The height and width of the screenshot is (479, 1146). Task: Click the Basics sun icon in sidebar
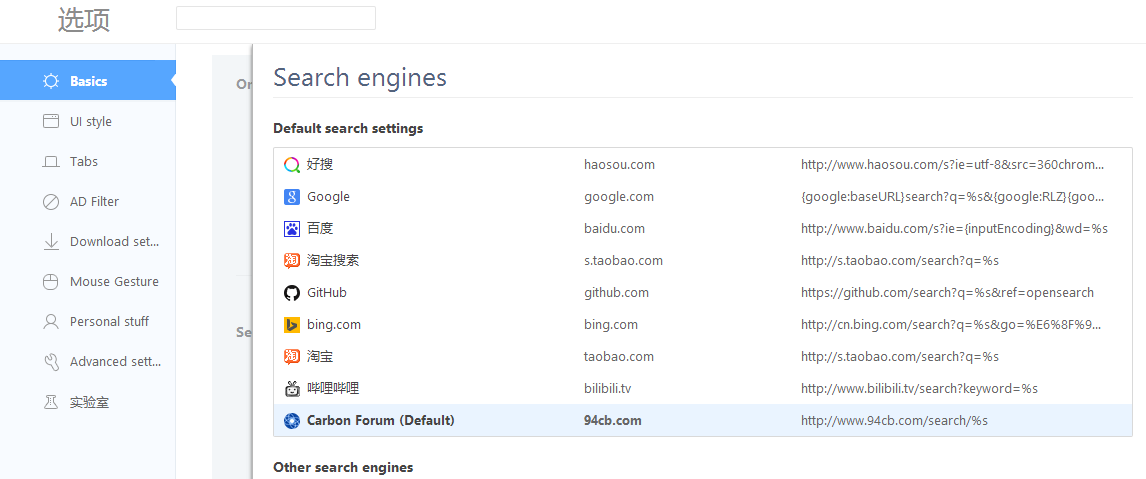(50, 81)
